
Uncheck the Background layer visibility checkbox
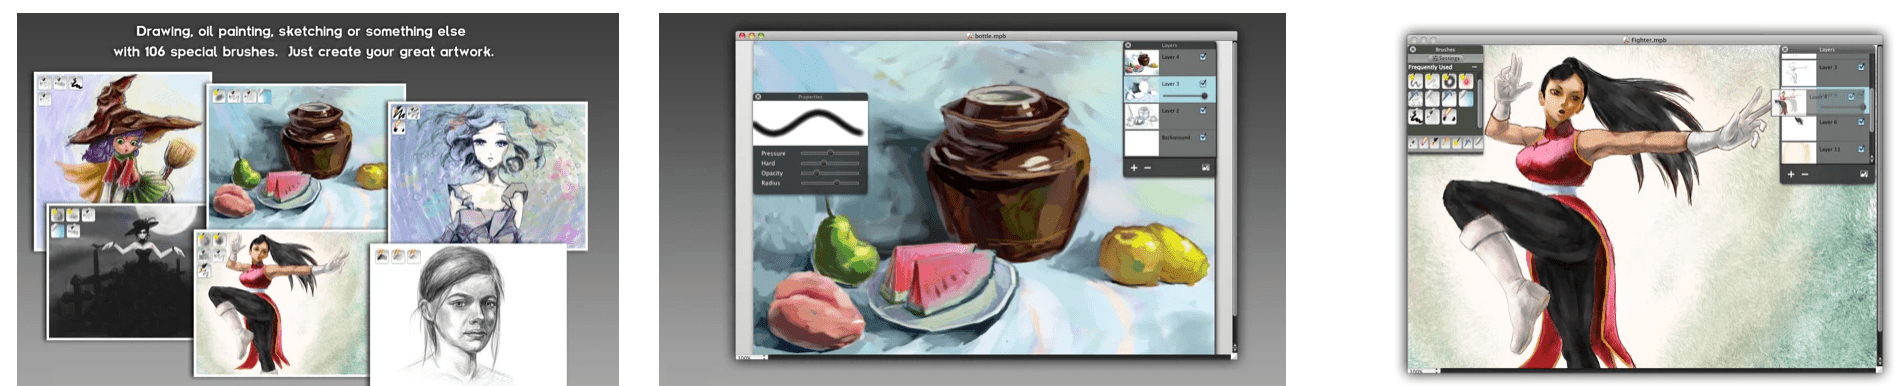click(x=1202, y=137)
